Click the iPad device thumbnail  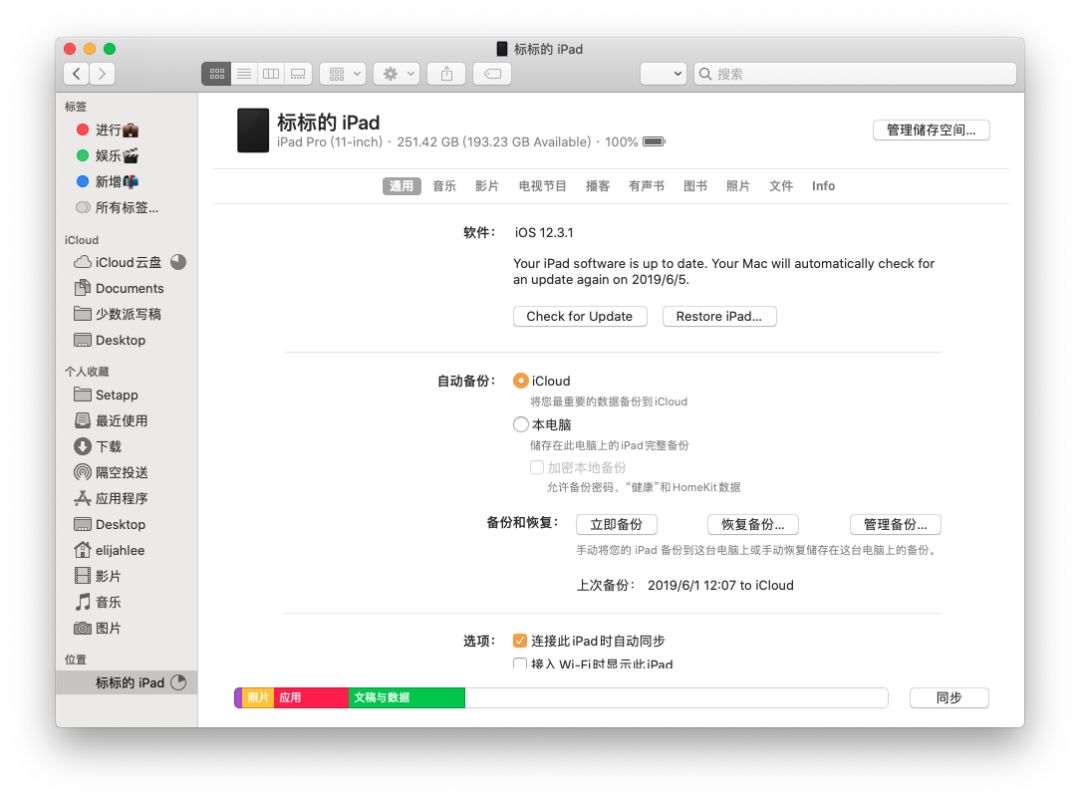tap(253, 129)
